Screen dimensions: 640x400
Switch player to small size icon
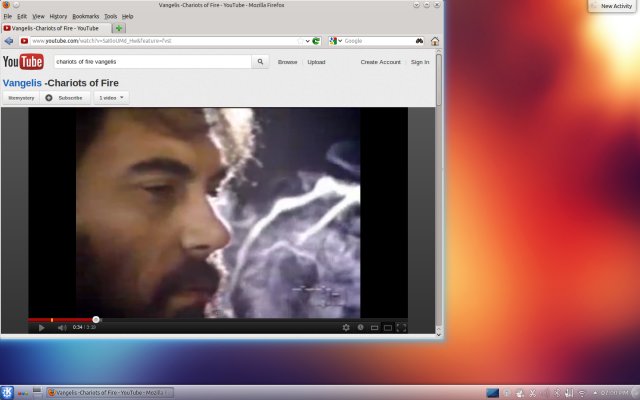(374, 328)
